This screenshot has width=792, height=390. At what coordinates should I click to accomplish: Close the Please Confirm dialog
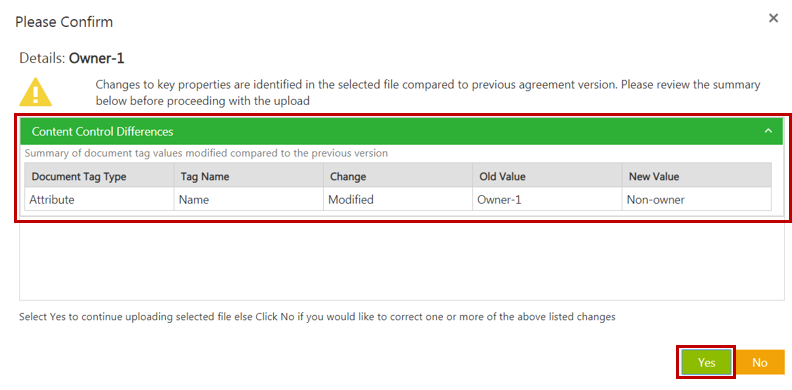(x=773, y=18)
